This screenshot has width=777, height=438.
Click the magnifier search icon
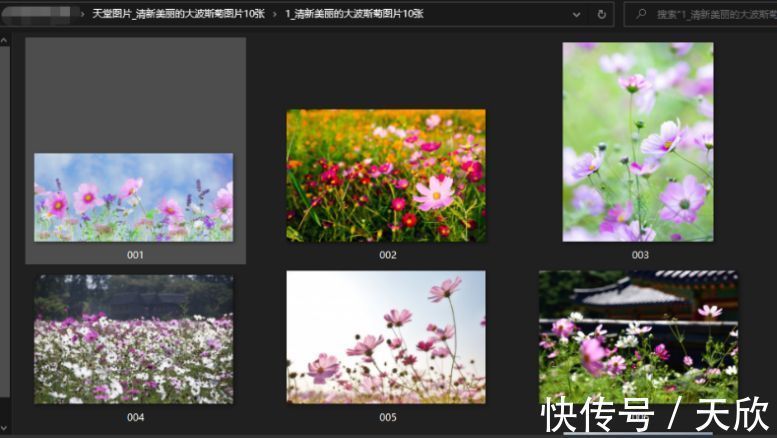tap(640, 15)
